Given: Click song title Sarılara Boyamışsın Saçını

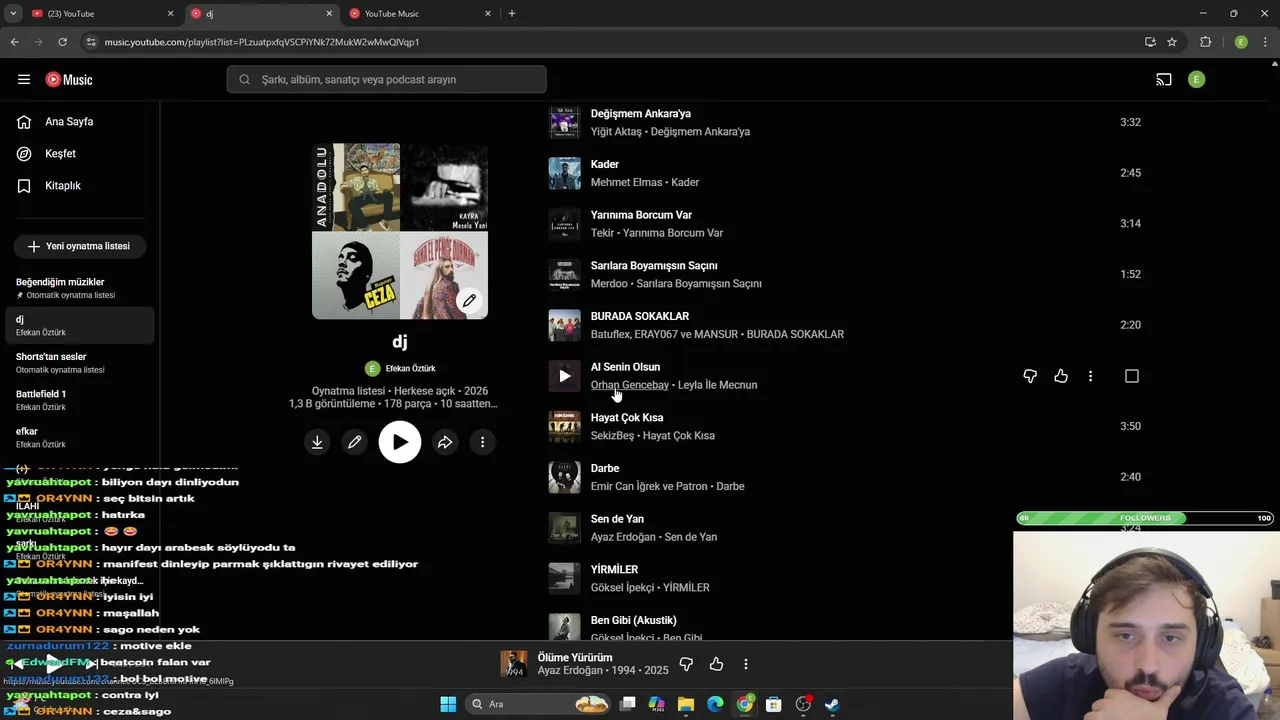Looking at the screenshot, I should 654,266.
